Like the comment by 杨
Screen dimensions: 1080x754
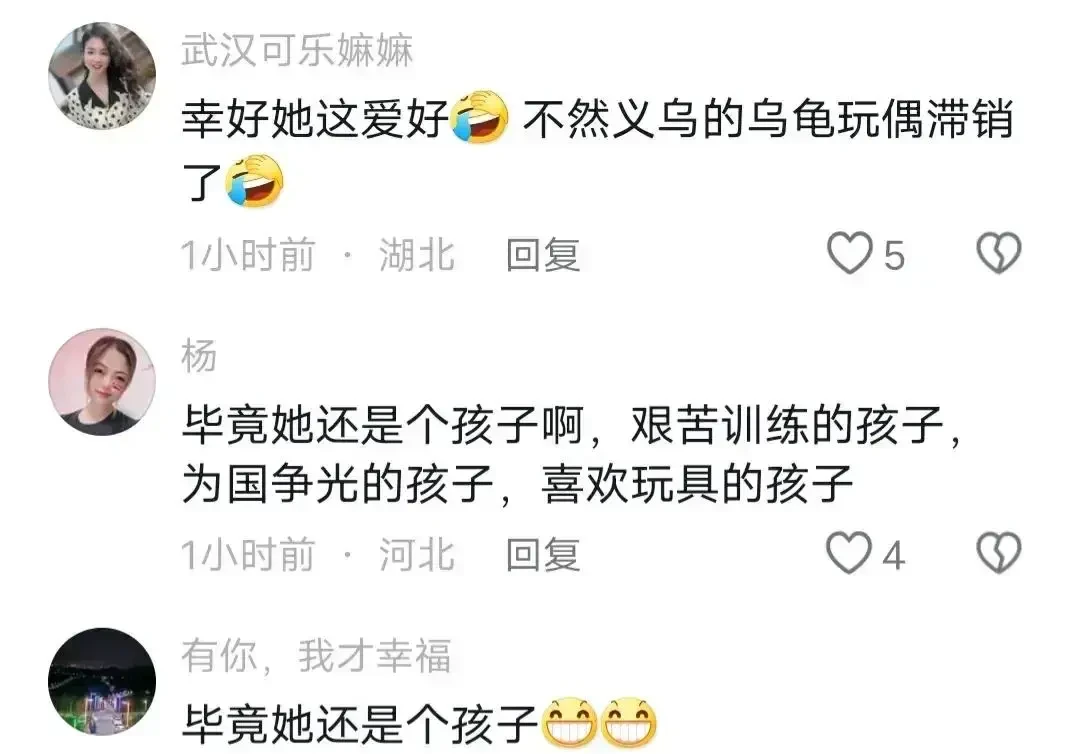[x=849, y=553]
